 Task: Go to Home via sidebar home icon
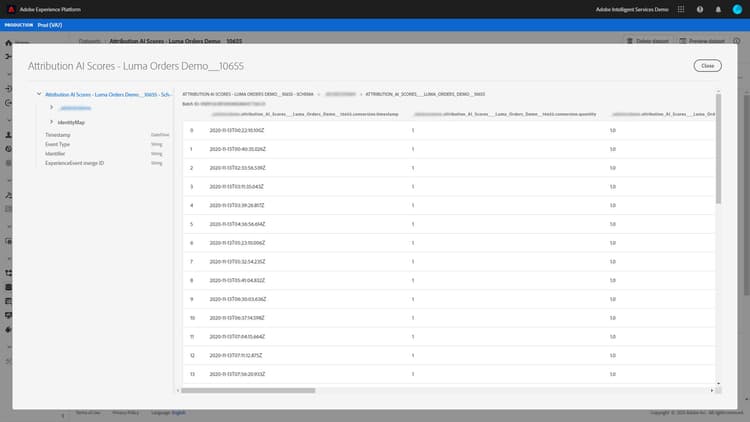[x=8, y=43]
